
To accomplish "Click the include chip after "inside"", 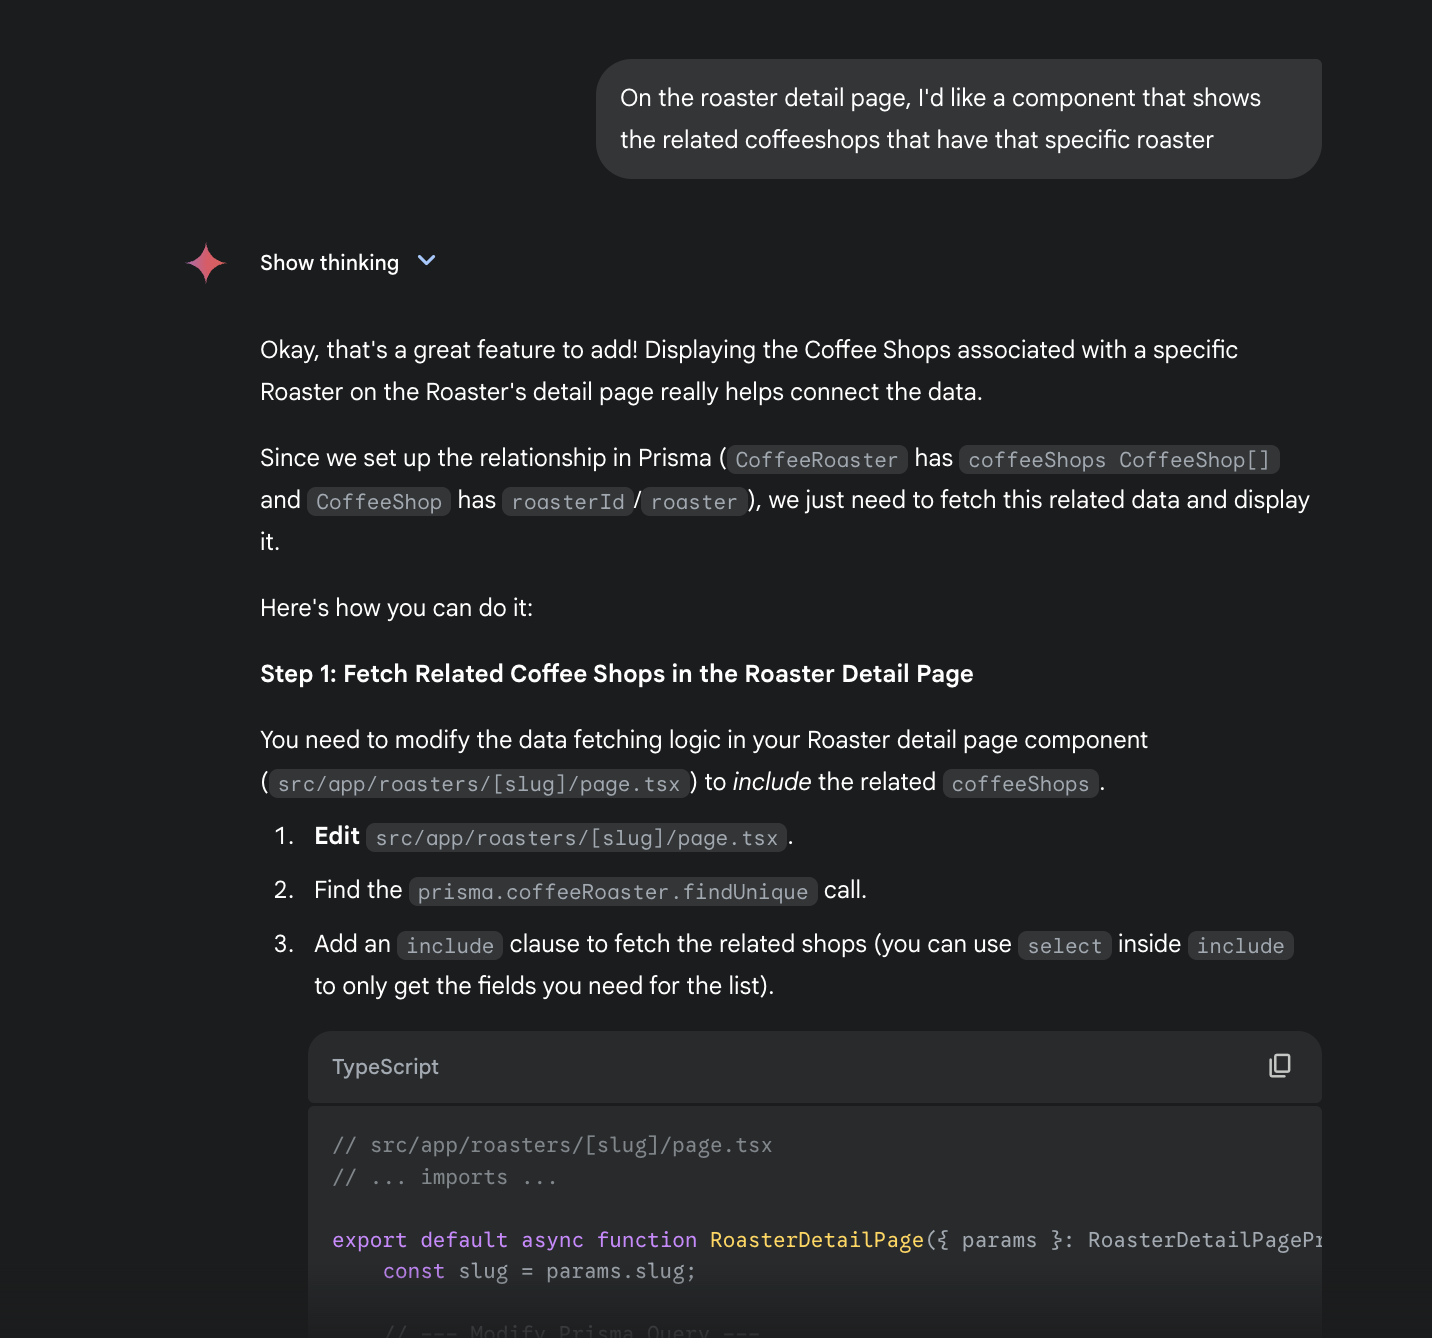I will (x=1241, y=946).
